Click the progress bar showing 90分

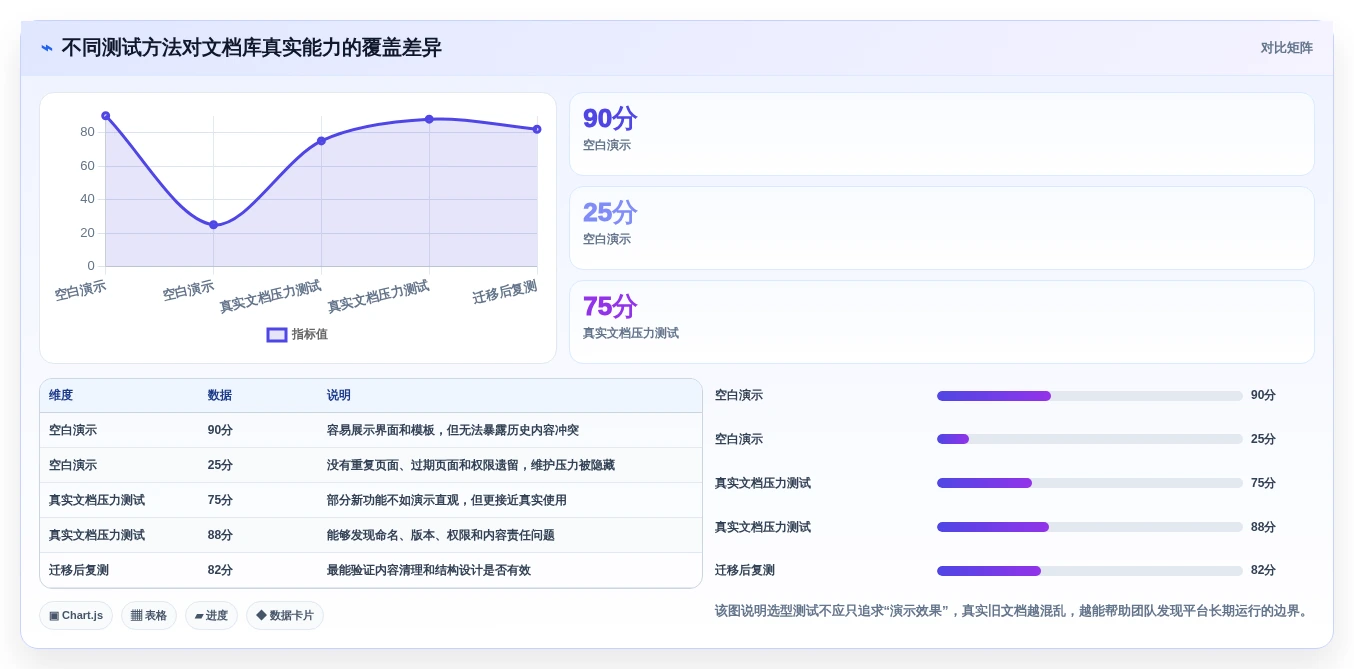1089,396
